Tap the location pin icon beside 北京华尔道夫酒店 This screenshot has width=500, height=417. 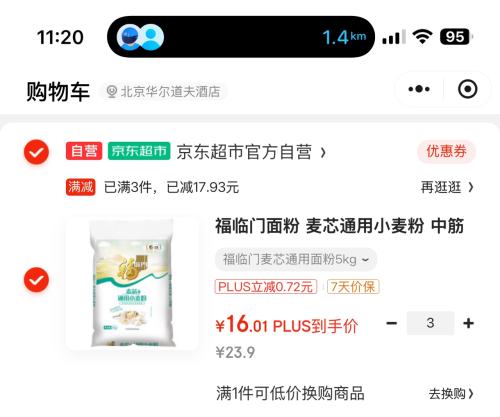pos(111,92)
